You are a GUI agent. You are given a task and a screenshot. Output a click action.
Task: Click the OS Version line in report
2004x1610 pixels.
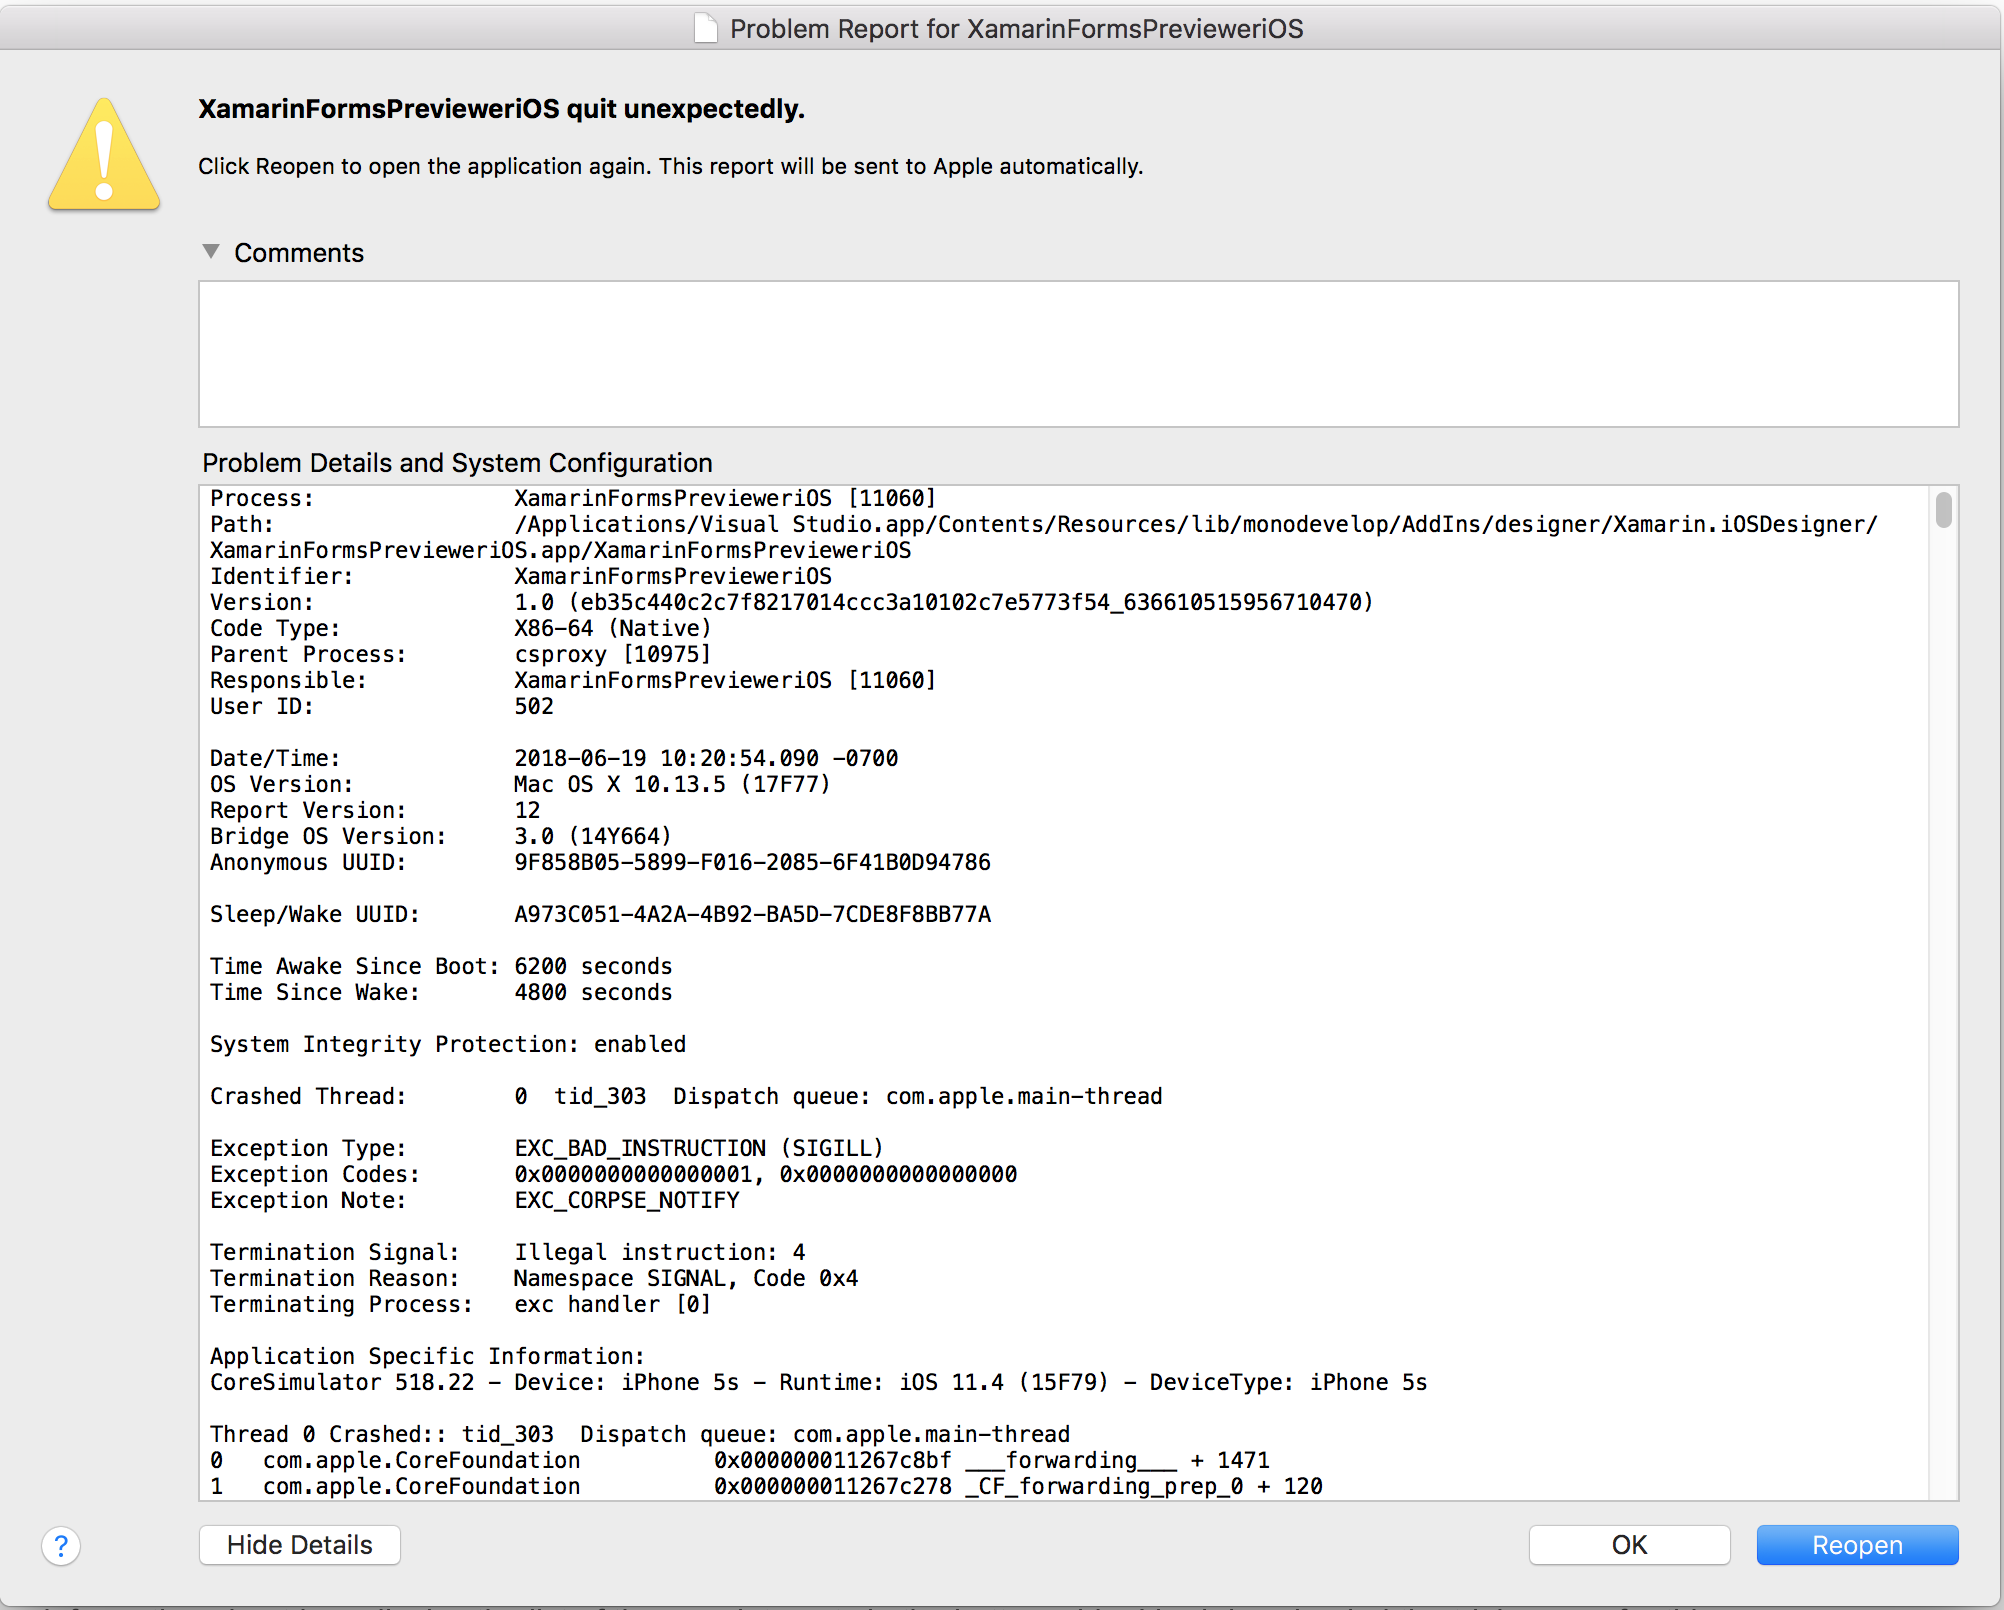520,784
